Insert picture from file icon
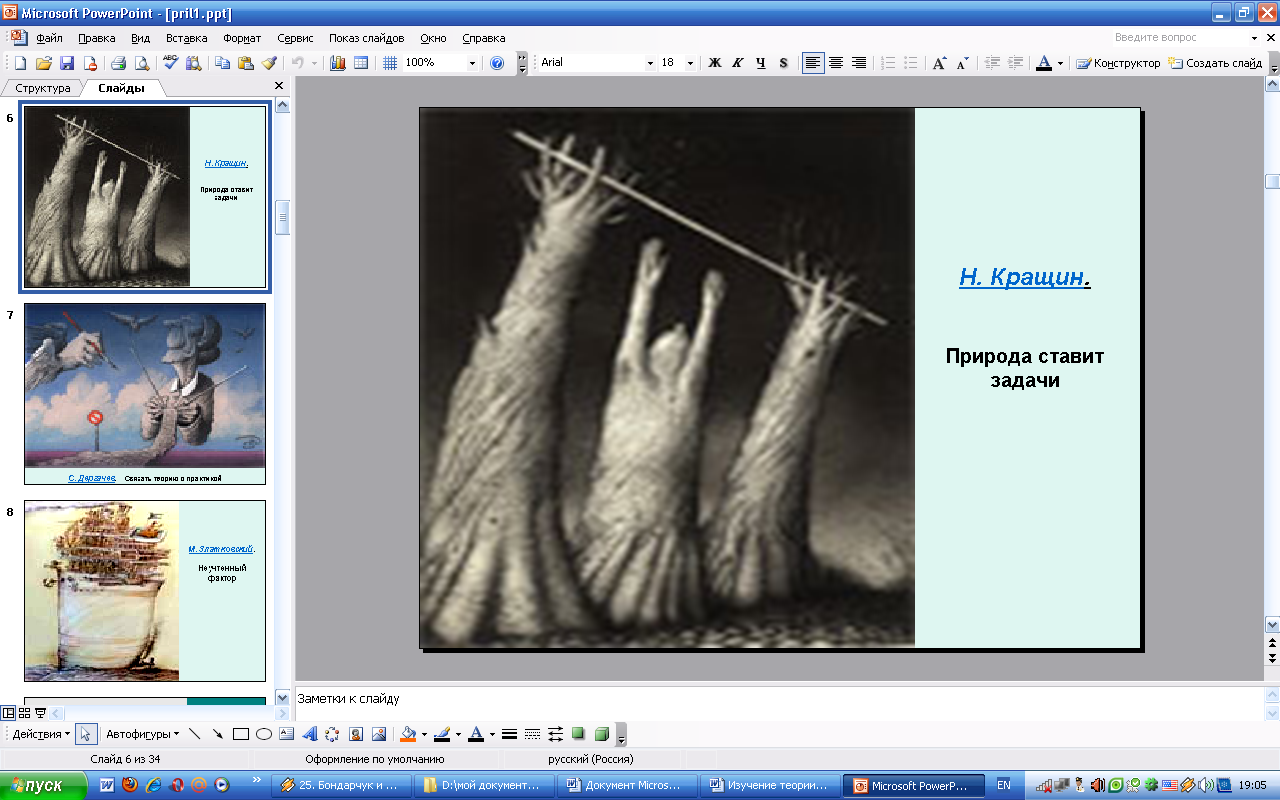This screenshot has width=1280, height=800. tap(378, 734)
